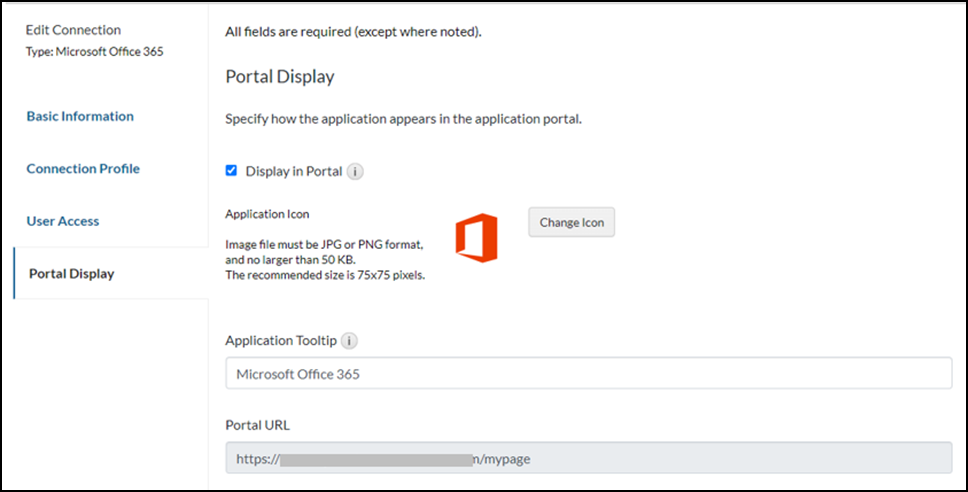Click the greyed-out Portal URL field
The image size is (968, 492).
[x=588, y=459]
